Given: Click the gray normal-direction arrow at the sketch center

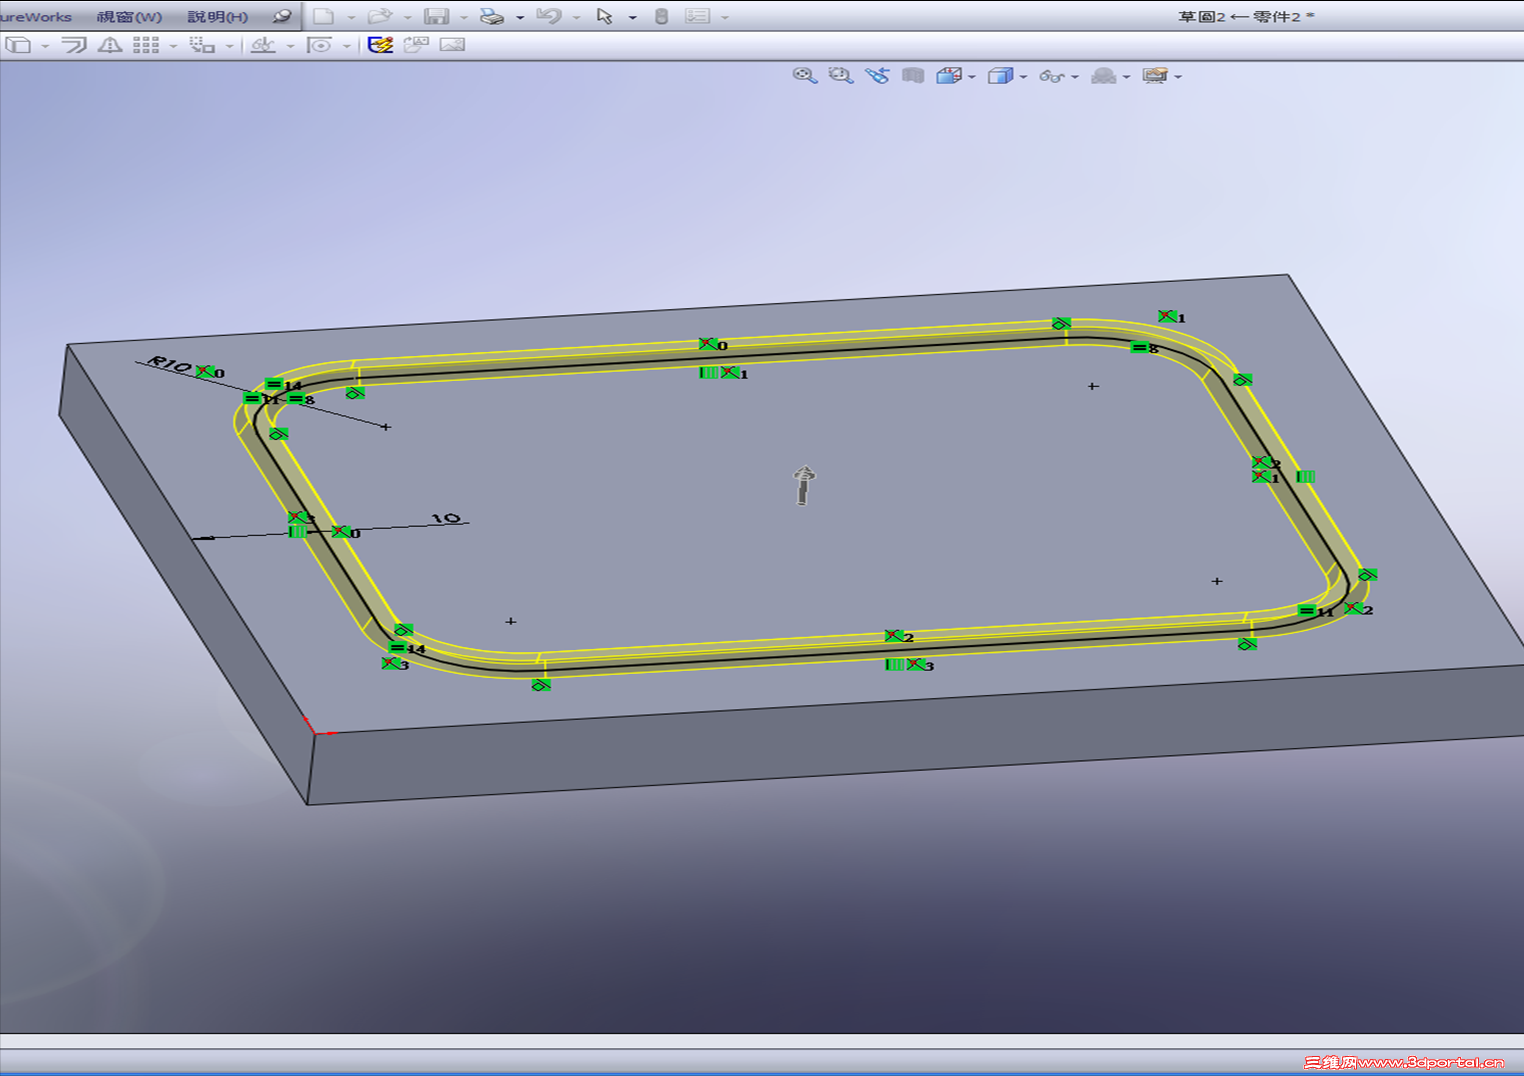Looking at the screenshot, I should 803,485.
